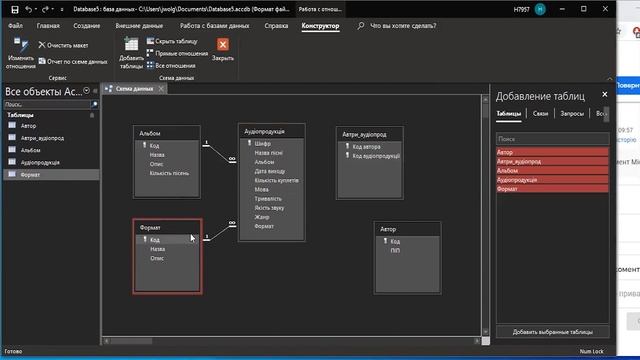Open the Изменить отношения tool

(x=20, y=53)
